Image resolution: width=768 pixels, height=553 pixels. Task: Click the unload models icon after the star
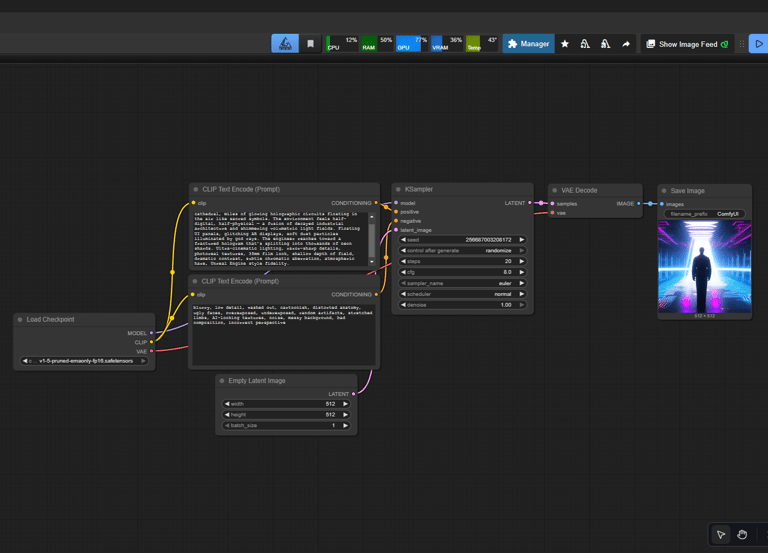point(585,44)
